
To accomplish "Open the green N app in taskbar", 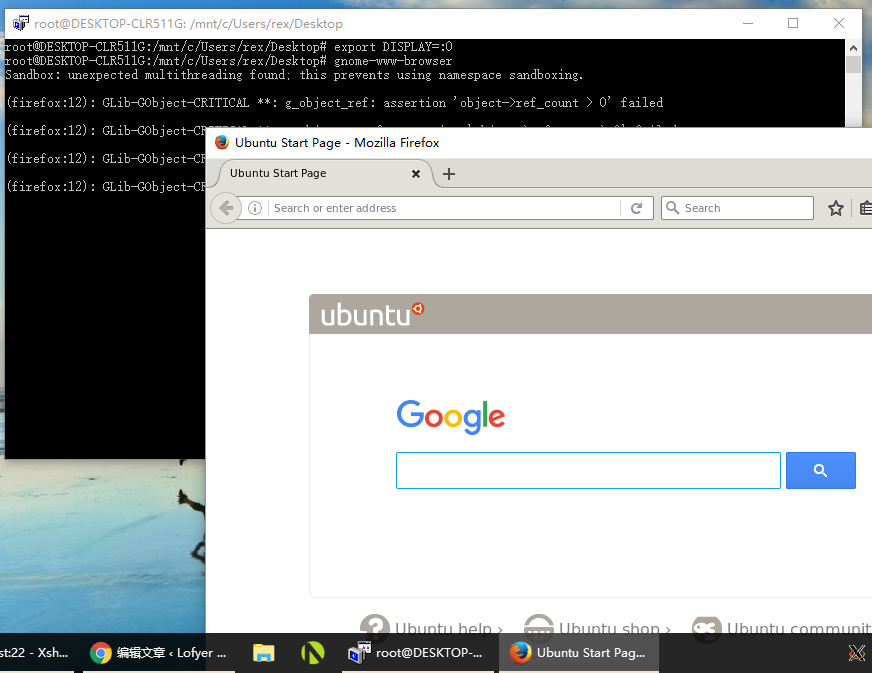I will click(x=313, y=653).
